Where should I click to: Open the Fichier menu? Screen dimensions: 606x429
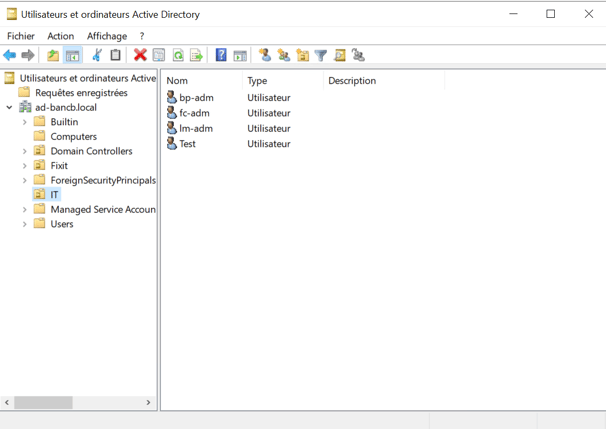[x=21, y=36]
